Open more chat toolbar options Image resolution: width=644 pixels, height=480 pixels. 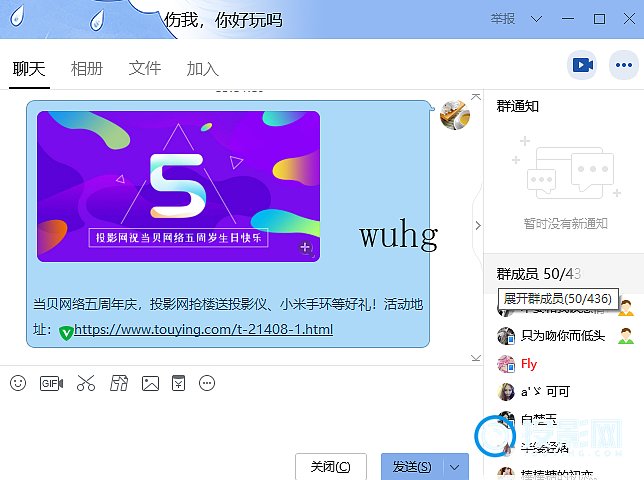[208, 383]
